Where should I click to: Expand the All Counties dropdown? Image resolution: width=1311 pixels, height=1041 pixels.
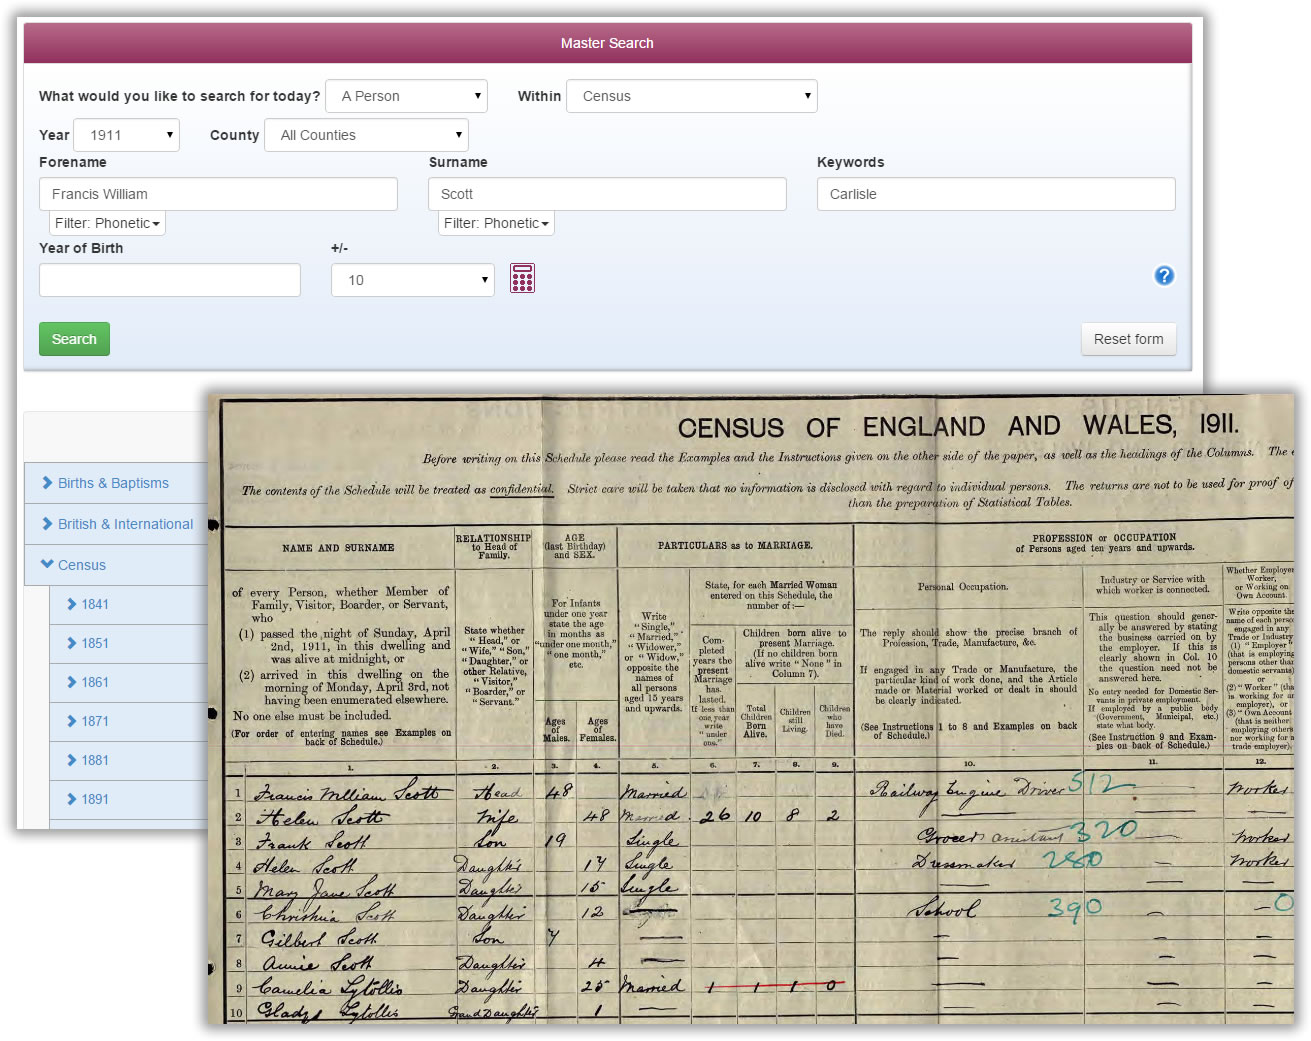pyautogui.click(x=366, y=135)
